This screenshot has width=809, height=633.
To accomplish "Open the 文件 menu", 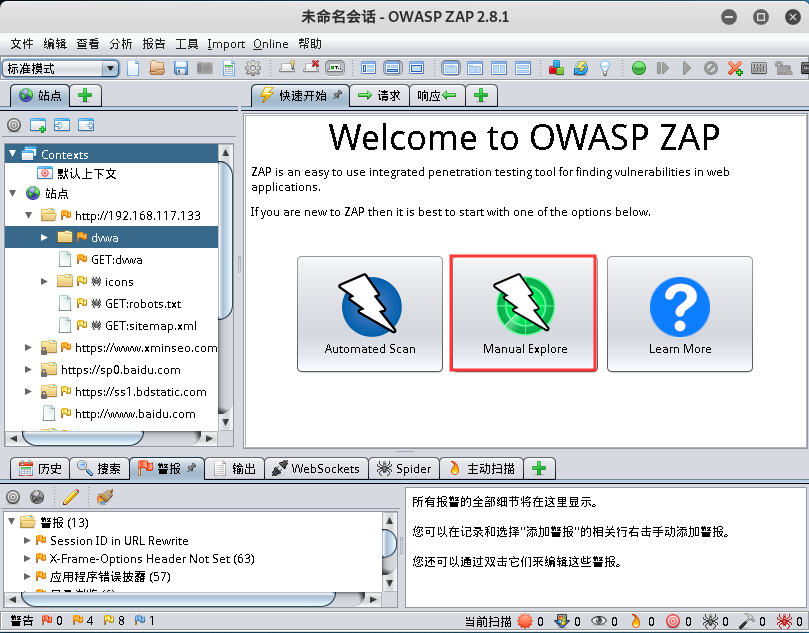I will [x=22, y=44].
